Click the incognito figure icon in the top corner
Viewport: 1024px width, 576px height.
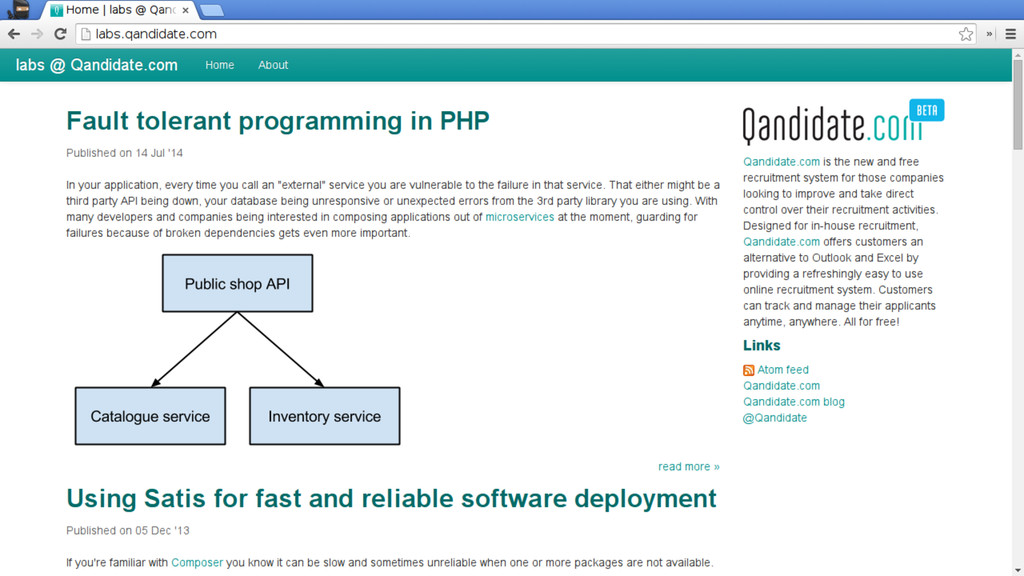coord(18,10)
